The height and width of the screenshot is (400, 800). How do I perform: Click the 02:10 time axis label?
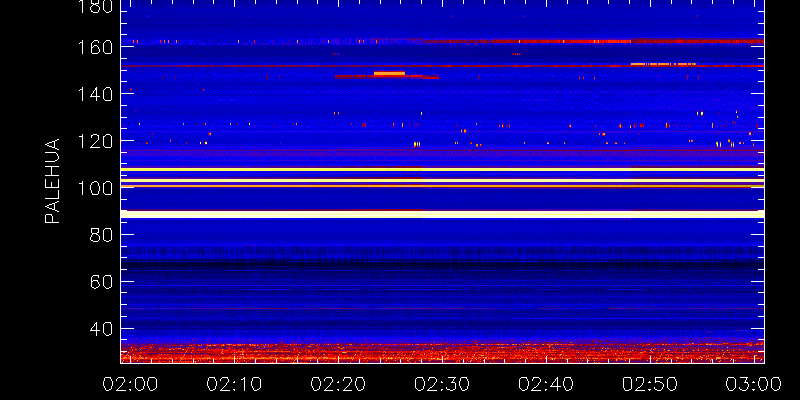[x=234, y=384]
